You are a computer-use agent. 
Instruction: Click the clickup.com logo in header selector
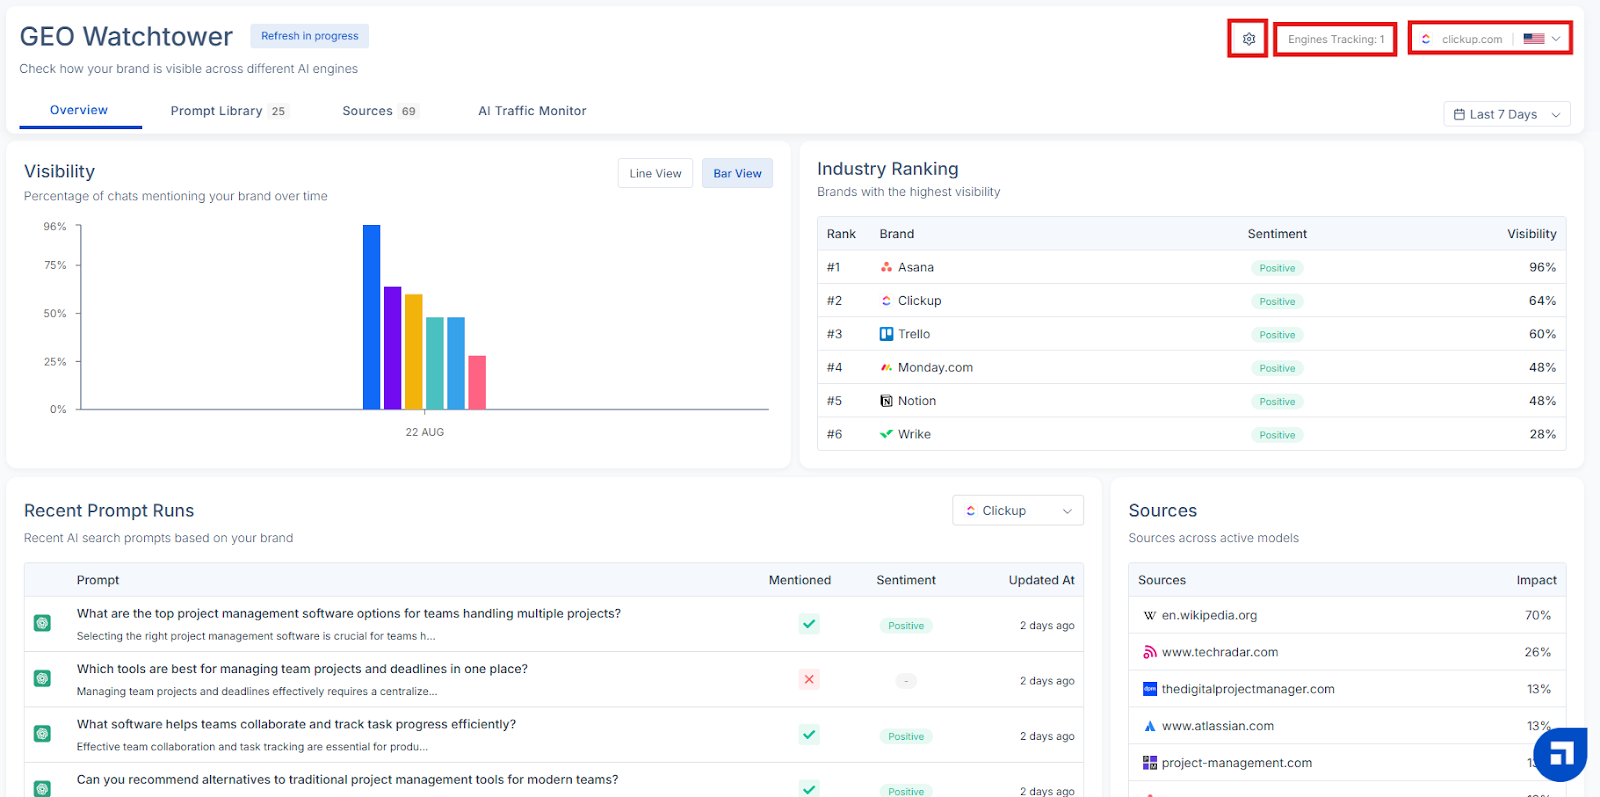[1426, 39]
